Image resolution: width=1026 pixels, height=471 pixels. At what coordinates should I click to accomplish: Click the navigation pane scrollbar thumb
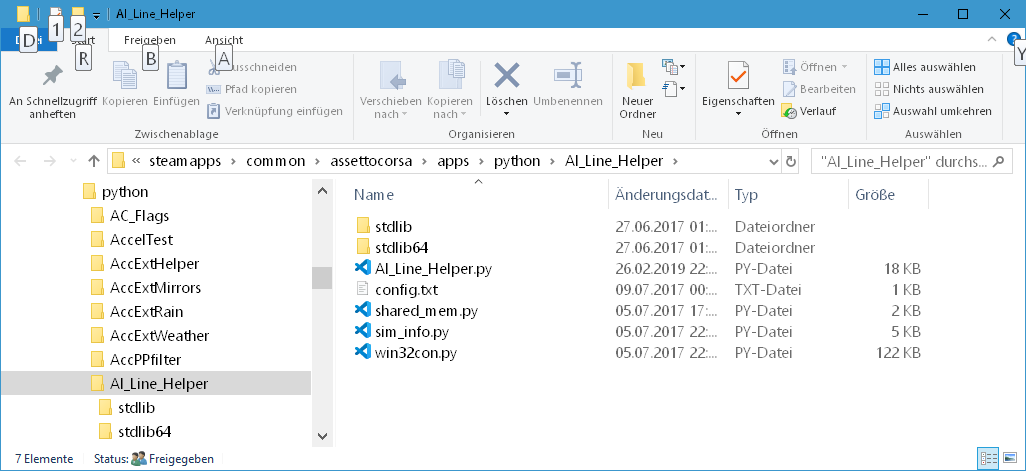pos(321,277)
